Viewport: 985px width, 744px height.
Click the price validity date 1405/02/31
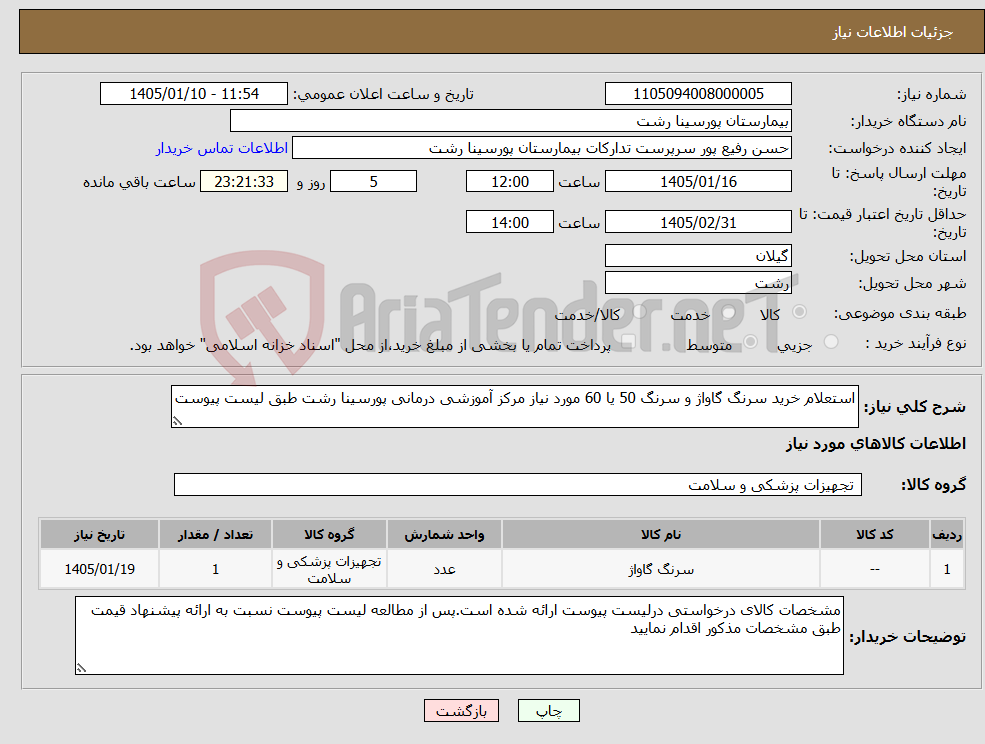(x=698, y=222)
